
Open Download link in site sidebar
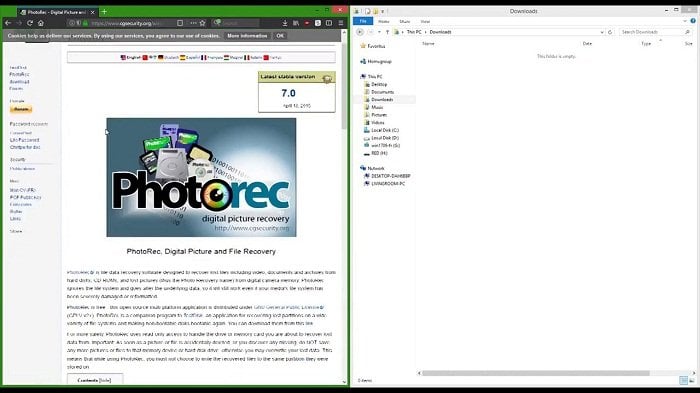[19, 82]
